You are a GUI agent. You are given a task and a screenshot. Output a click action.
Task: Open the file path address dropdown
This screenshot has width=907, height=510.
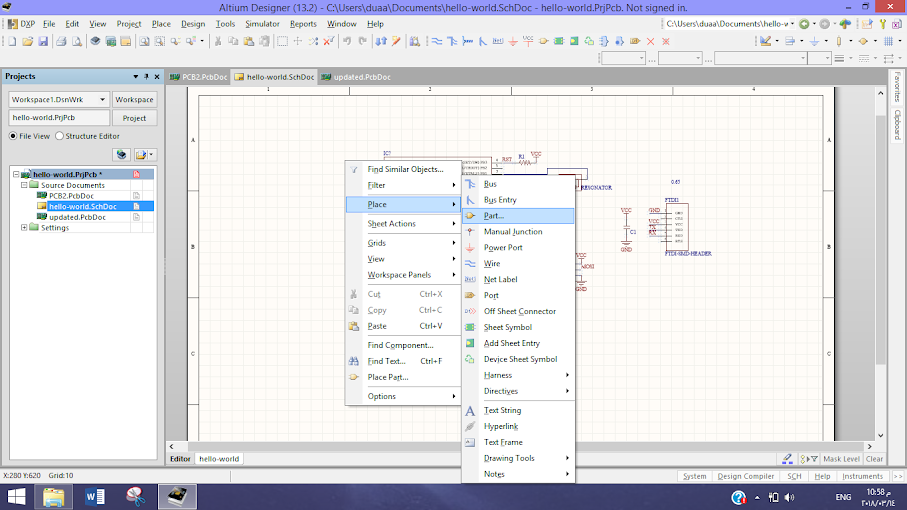pyautogui.click(x=792, y=24)
